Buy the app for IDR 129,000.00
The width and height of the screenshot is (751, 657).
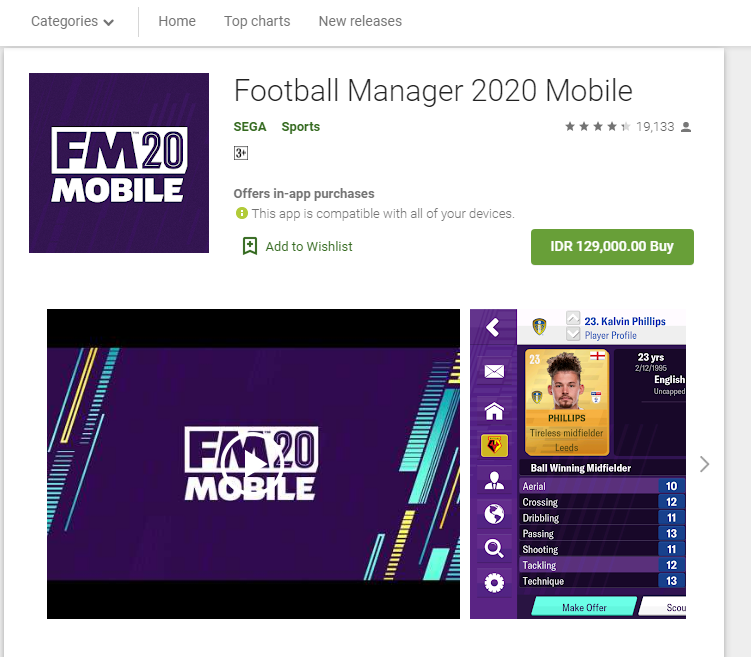click(612, 247)
